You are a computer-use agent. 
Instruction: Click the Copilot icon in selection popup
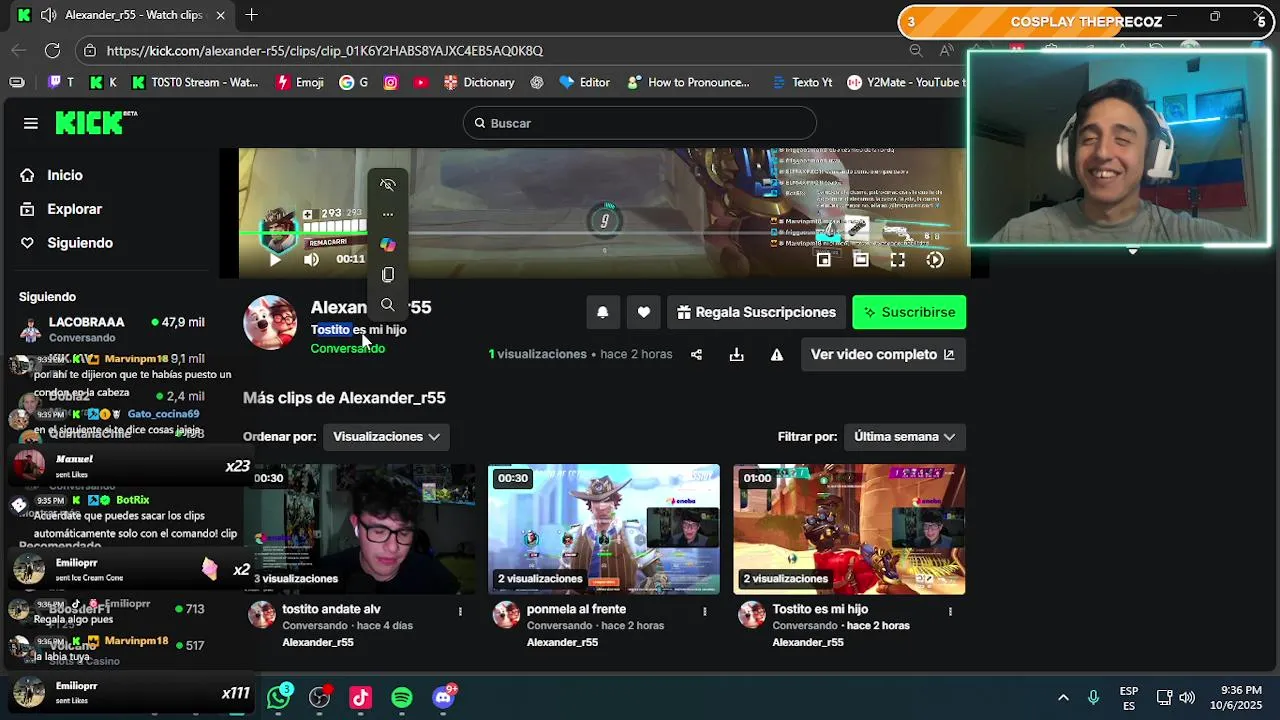(x=388, y=244)
